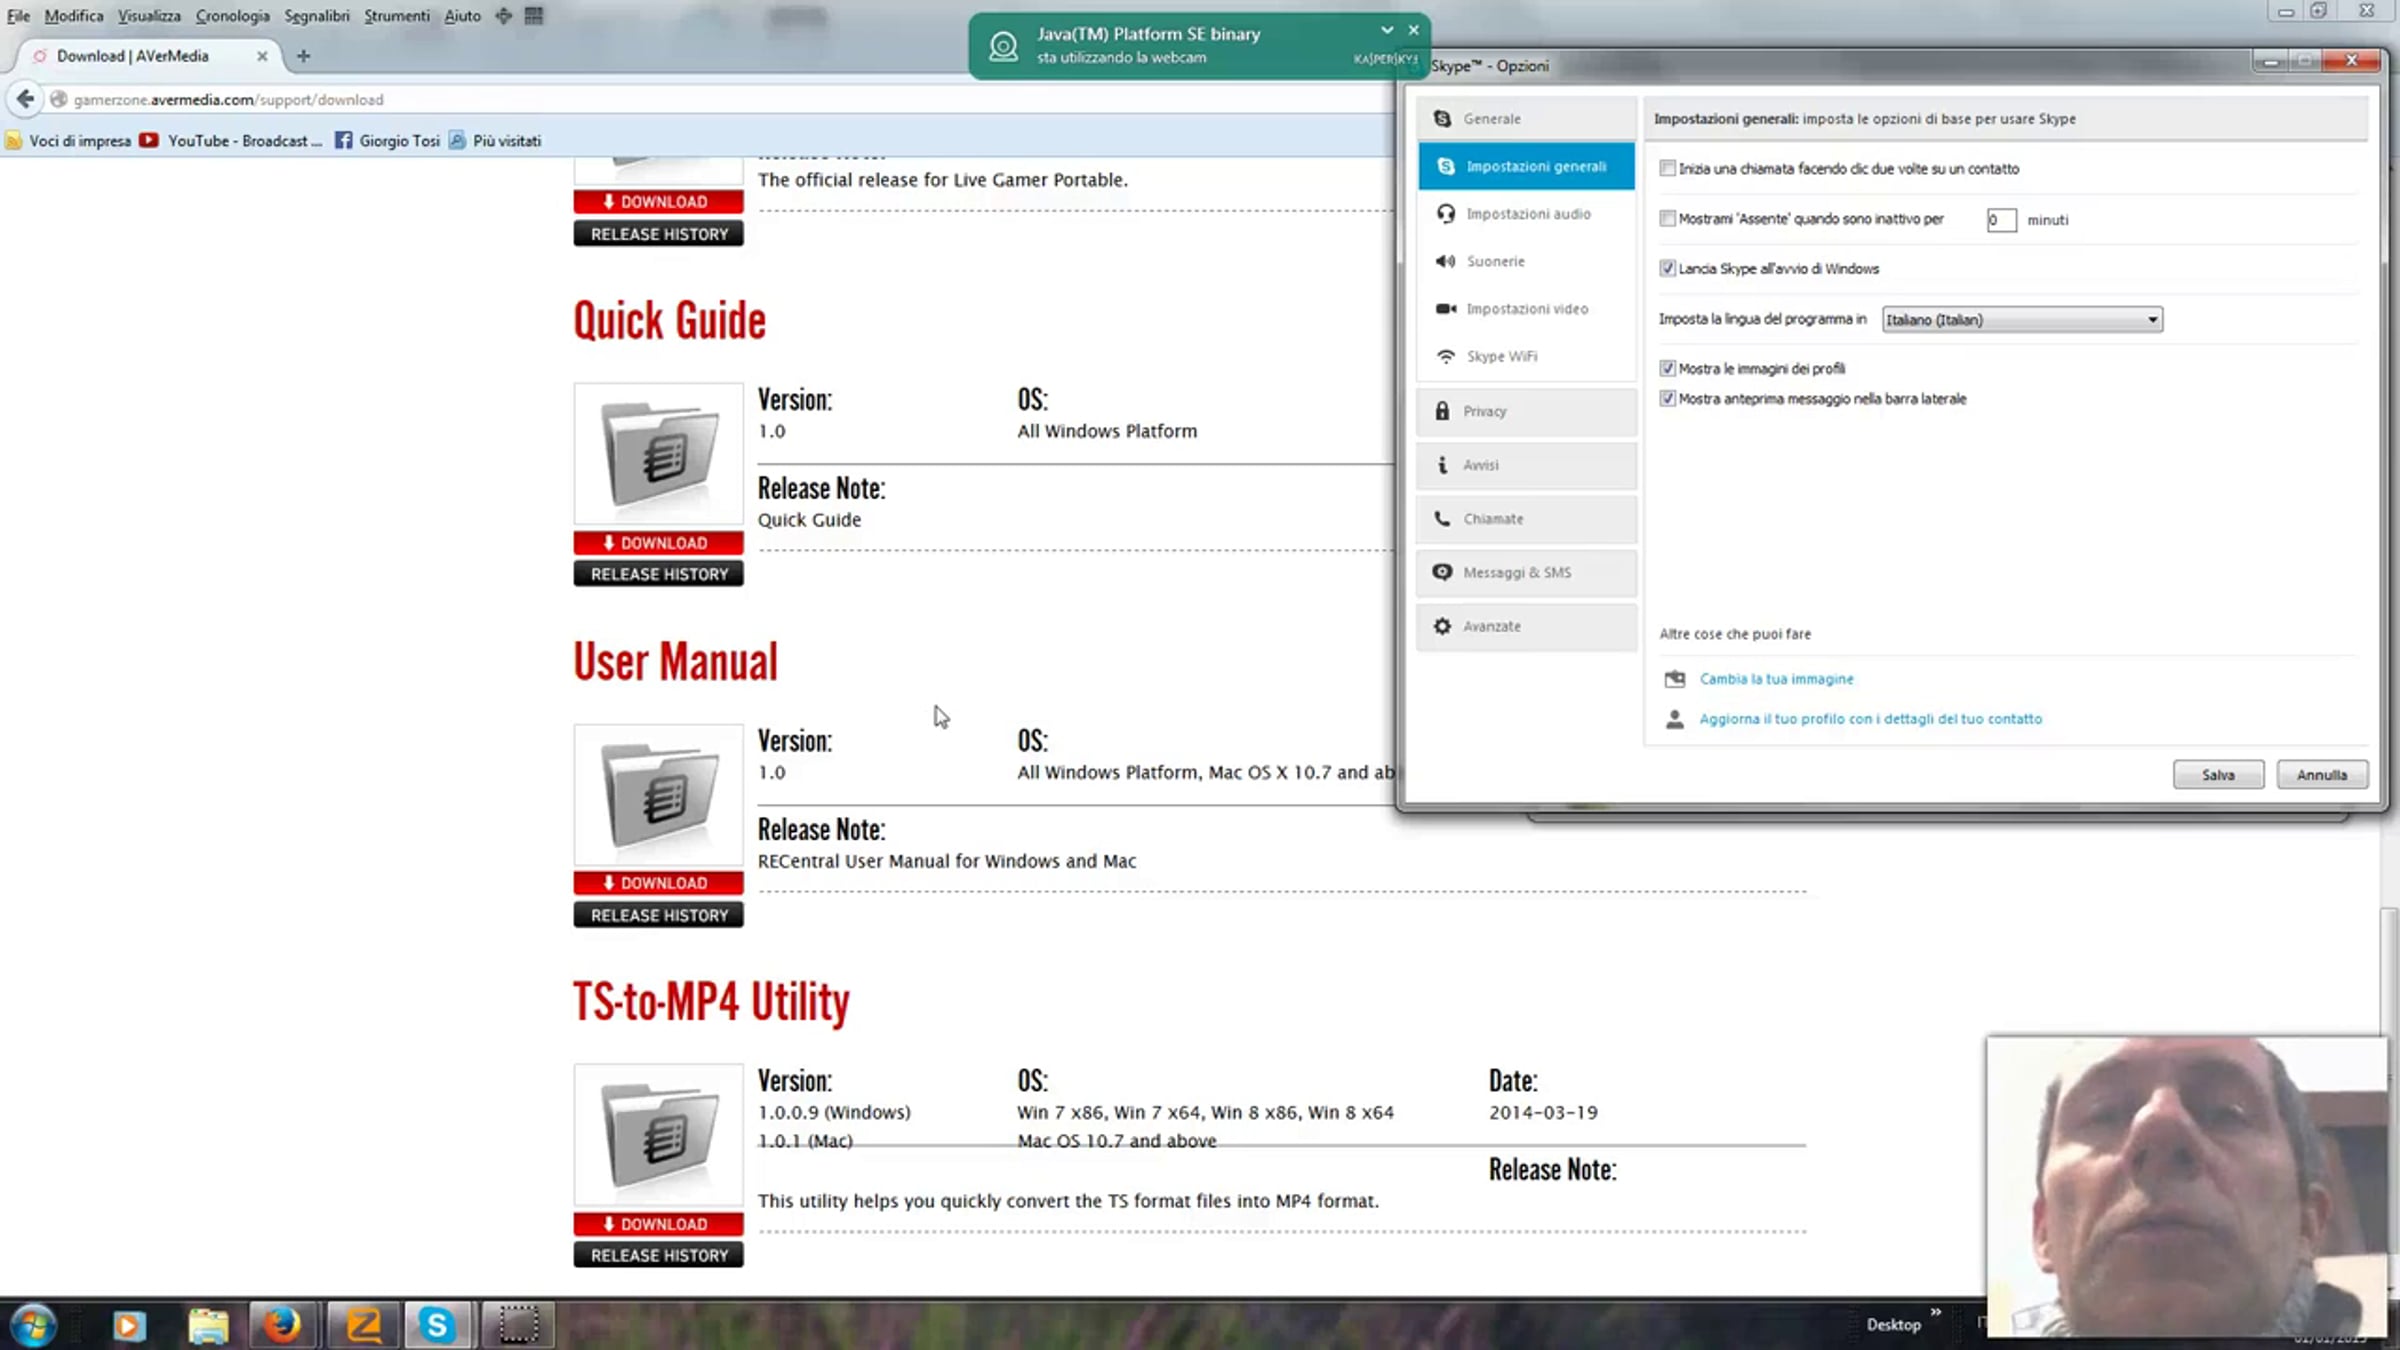Open Messaggi & SMS category
Screen dimensions: 2400x1350
(x=1526, y=572)
